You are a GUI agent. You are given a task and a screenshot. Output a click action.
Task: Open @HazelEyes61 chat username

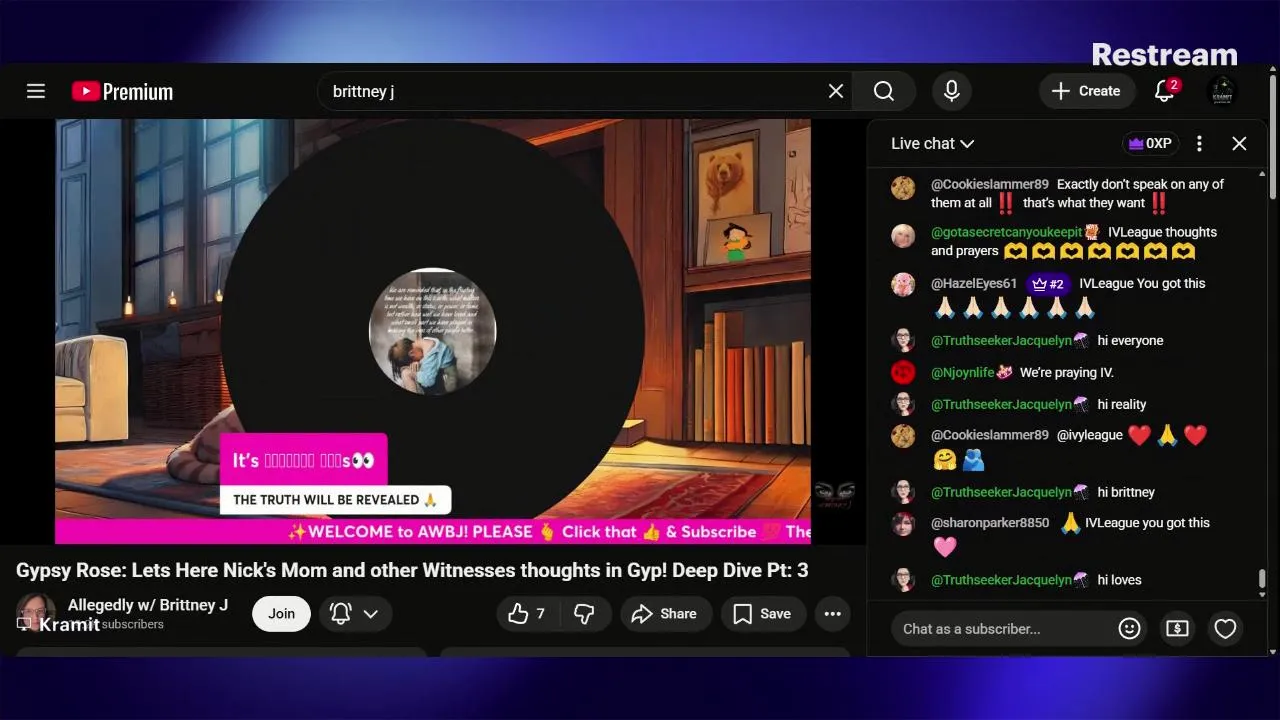click(x=974, y=284)
